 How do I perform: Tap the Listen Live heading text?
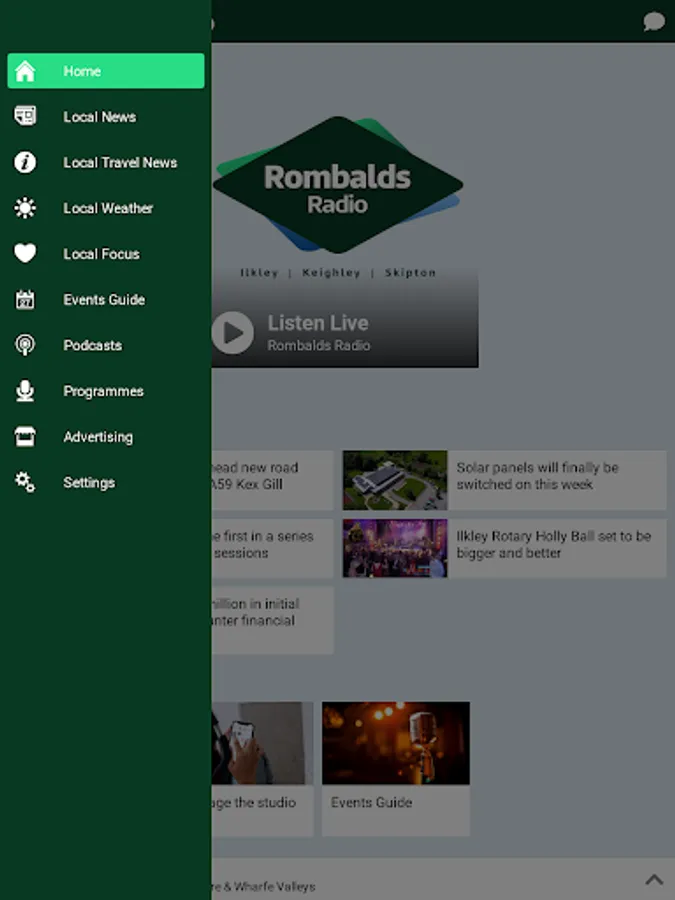[x=318, y=323]
